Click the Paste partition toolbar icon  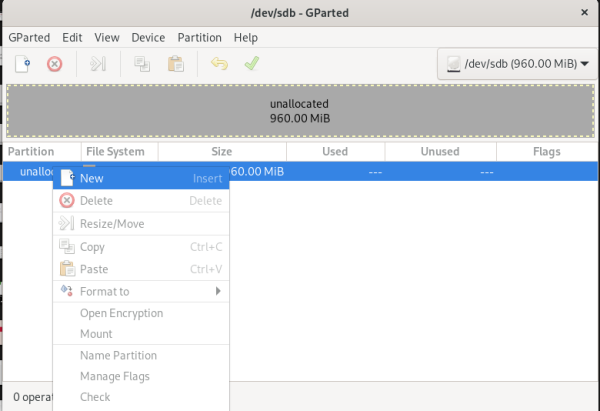tap(175, 64)
